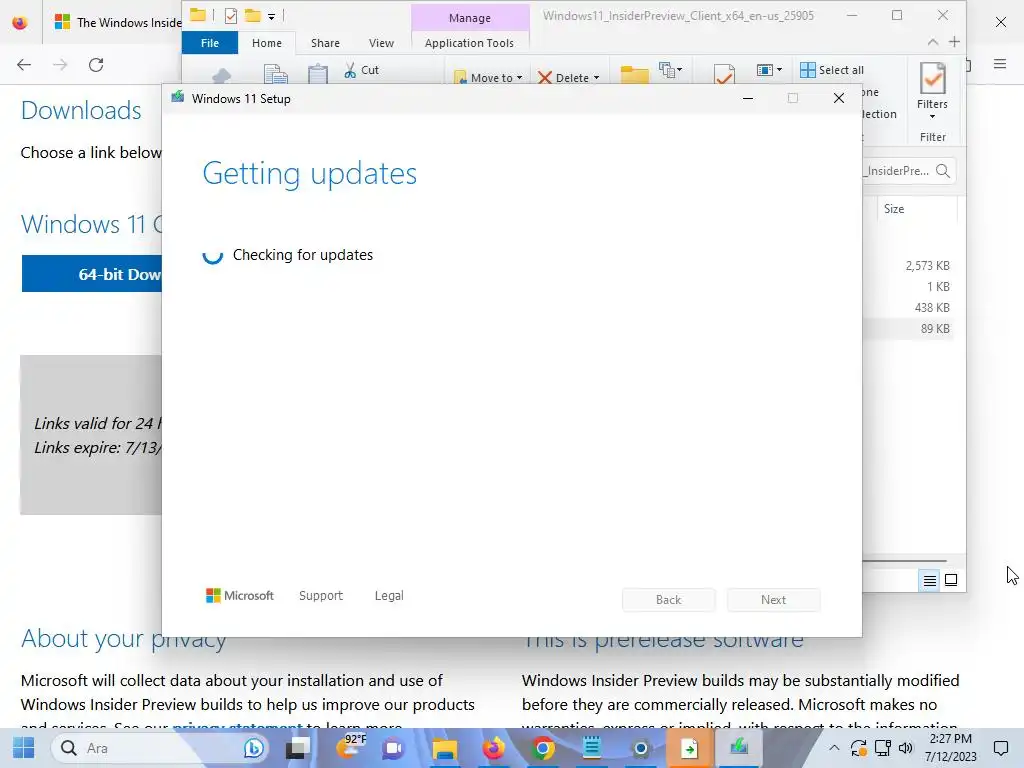Image resolution: width=1024 pixels, height=768 pixels.
Task: Open the Application Tools tab
Action: point(470,43)
